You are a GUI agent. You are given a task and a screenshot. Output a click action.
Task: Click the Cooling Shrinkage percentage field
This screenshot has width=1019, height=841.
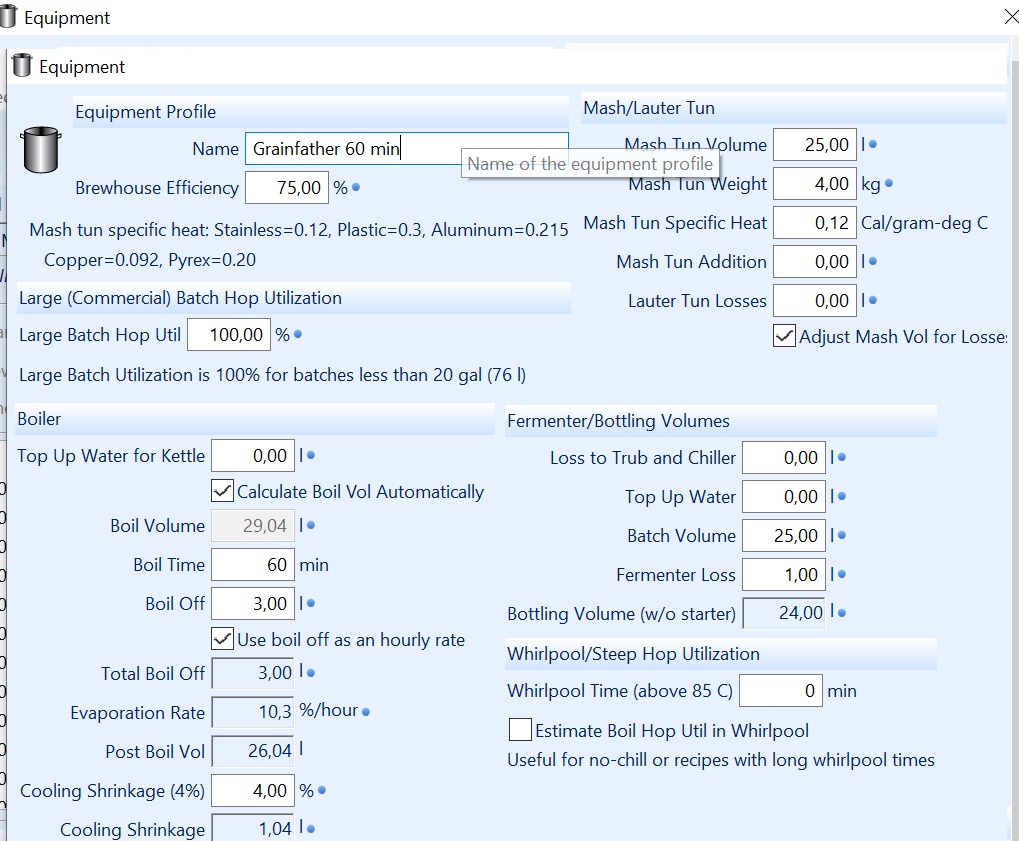[x=253, y=790]
